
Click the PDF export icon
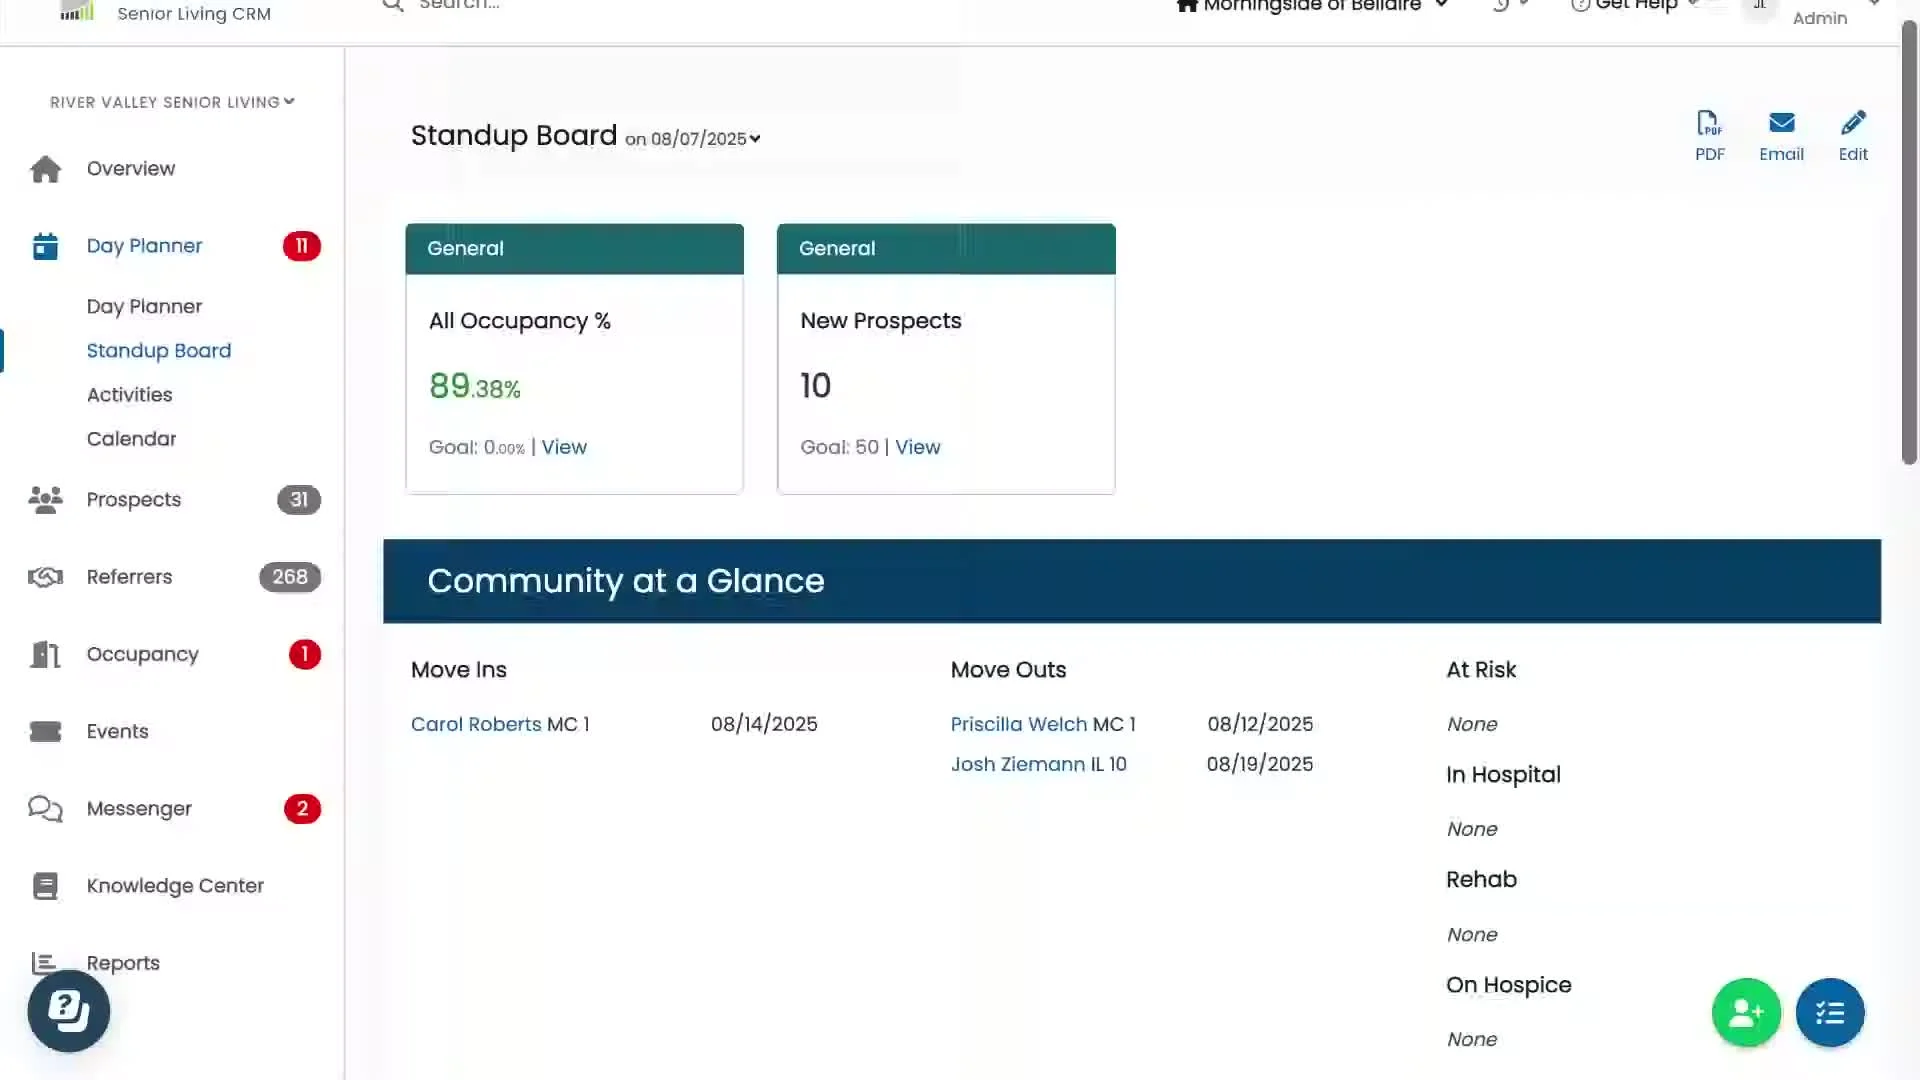coord(1709,124)
